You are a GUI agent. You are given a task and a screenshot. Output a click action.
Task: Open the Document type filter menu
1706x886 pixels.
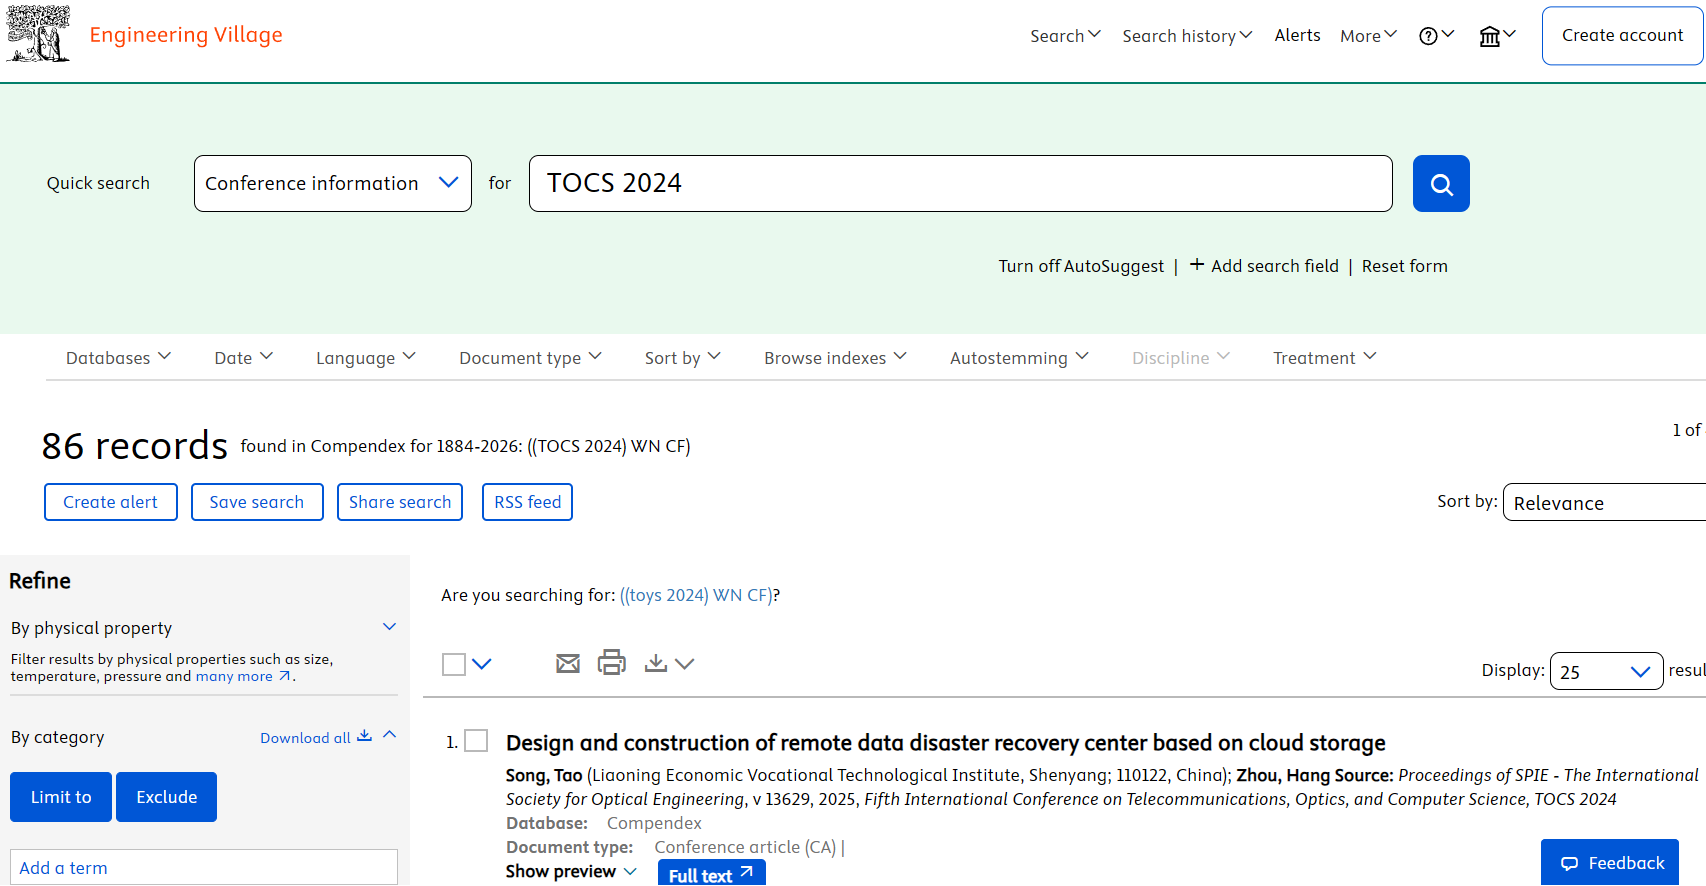(531, 358)
